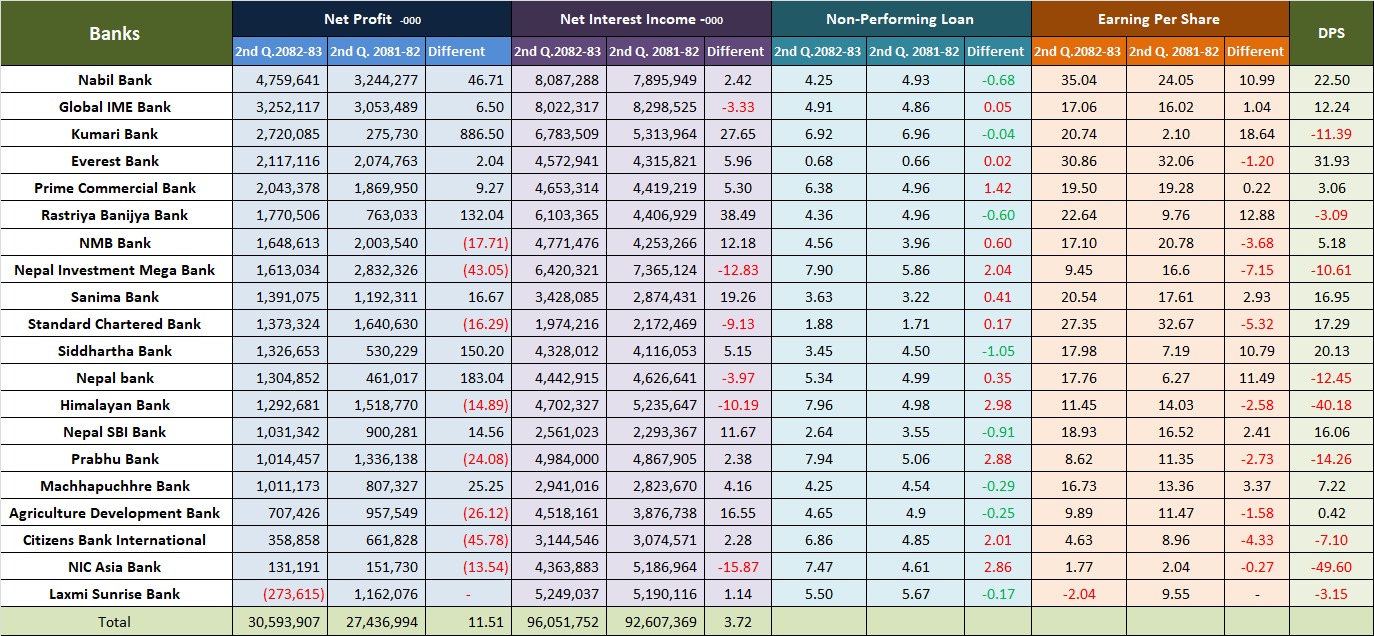Click the Nabil Bank row label
Image resolution: width=1374 pixels, height=636 pixels.
pos(115,80)
